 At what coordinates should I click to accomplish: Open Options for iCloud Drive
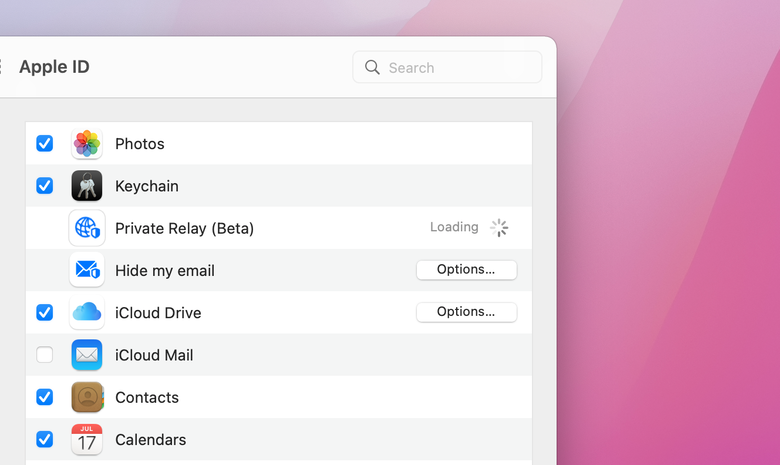[x=467, y=312]
